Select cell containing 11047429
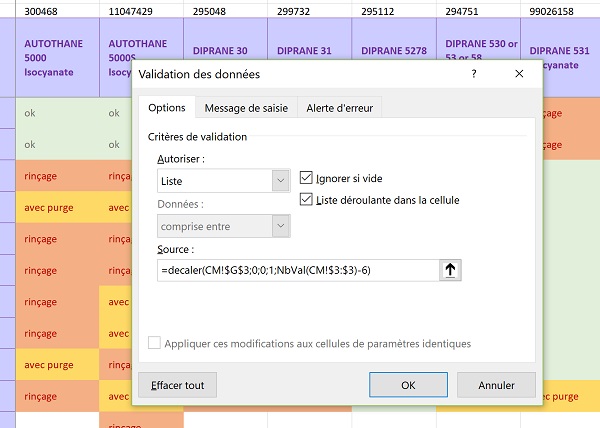This screenshot has height=428, width=600. [142, 11]
